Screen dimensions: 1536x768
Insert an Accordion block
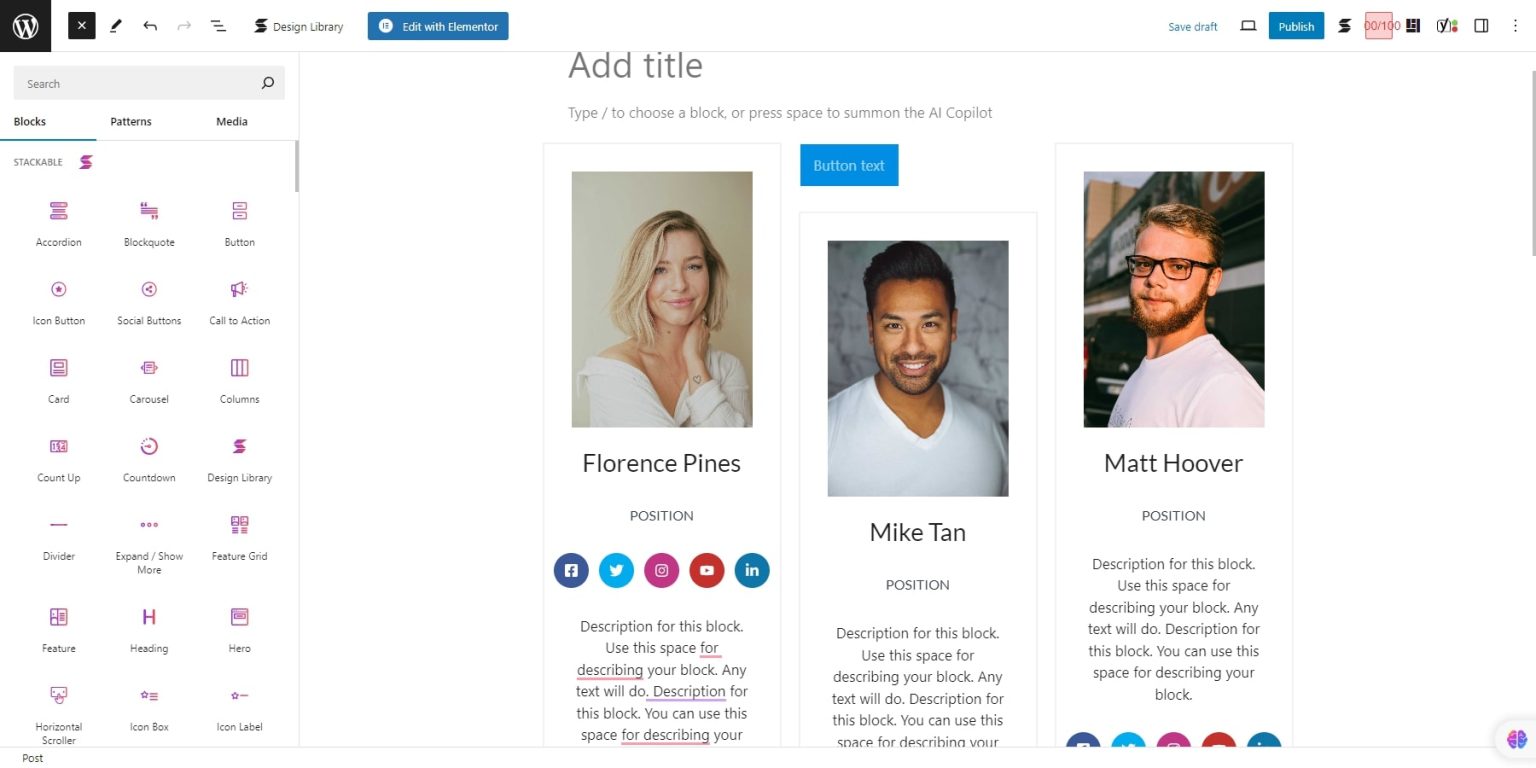58,220
